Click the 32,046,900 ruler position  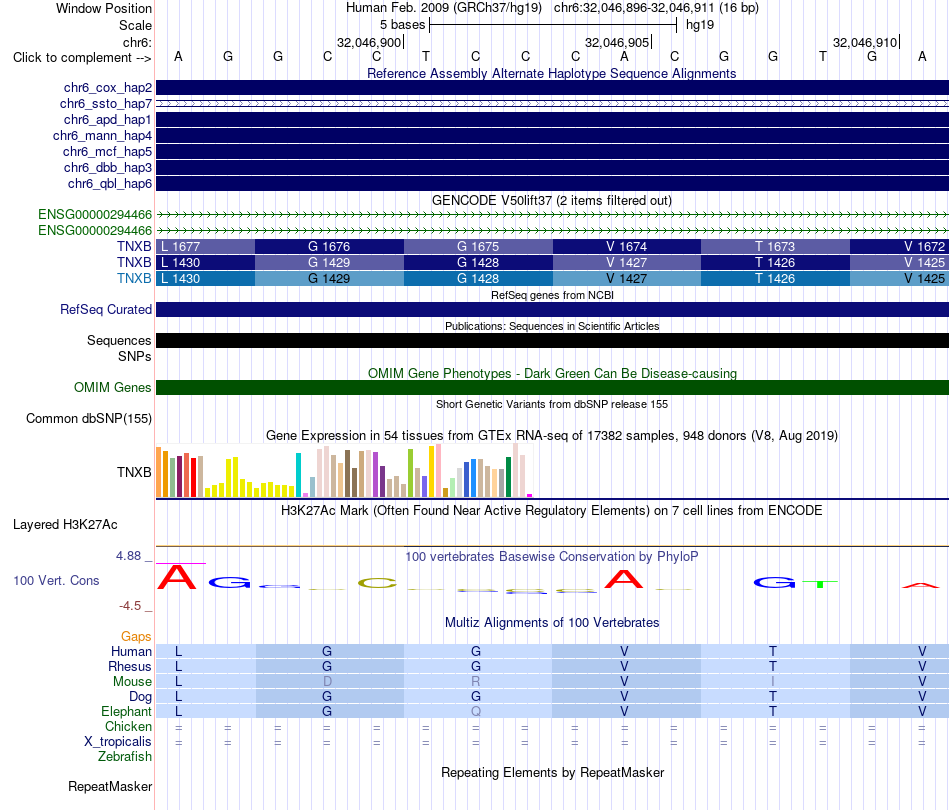[x=369, y=42]
